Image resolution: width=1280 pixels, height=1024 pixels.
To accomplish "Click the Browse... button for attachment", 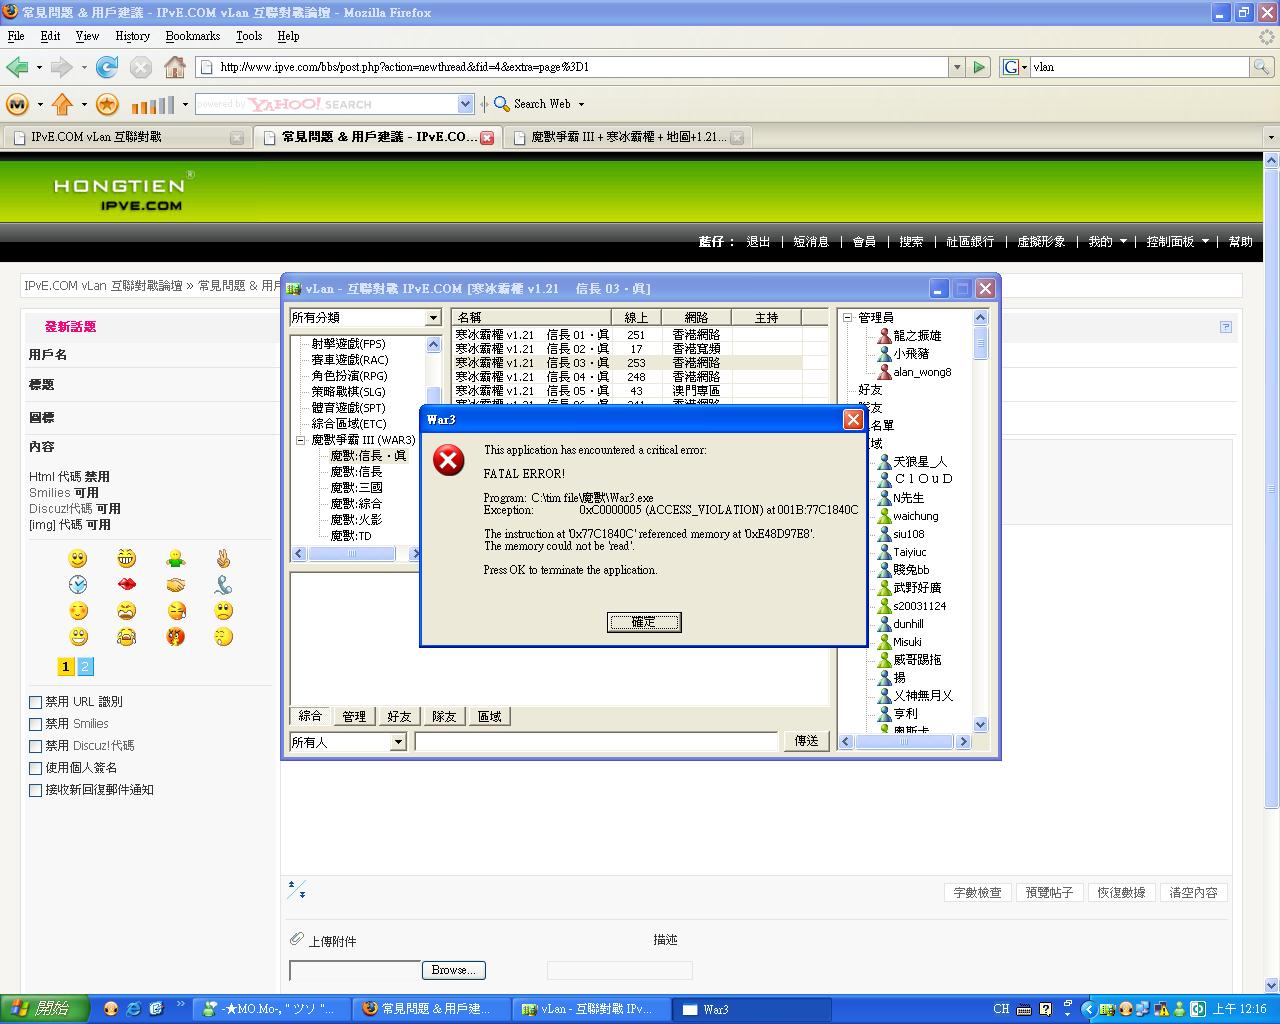I will [453, 970].
